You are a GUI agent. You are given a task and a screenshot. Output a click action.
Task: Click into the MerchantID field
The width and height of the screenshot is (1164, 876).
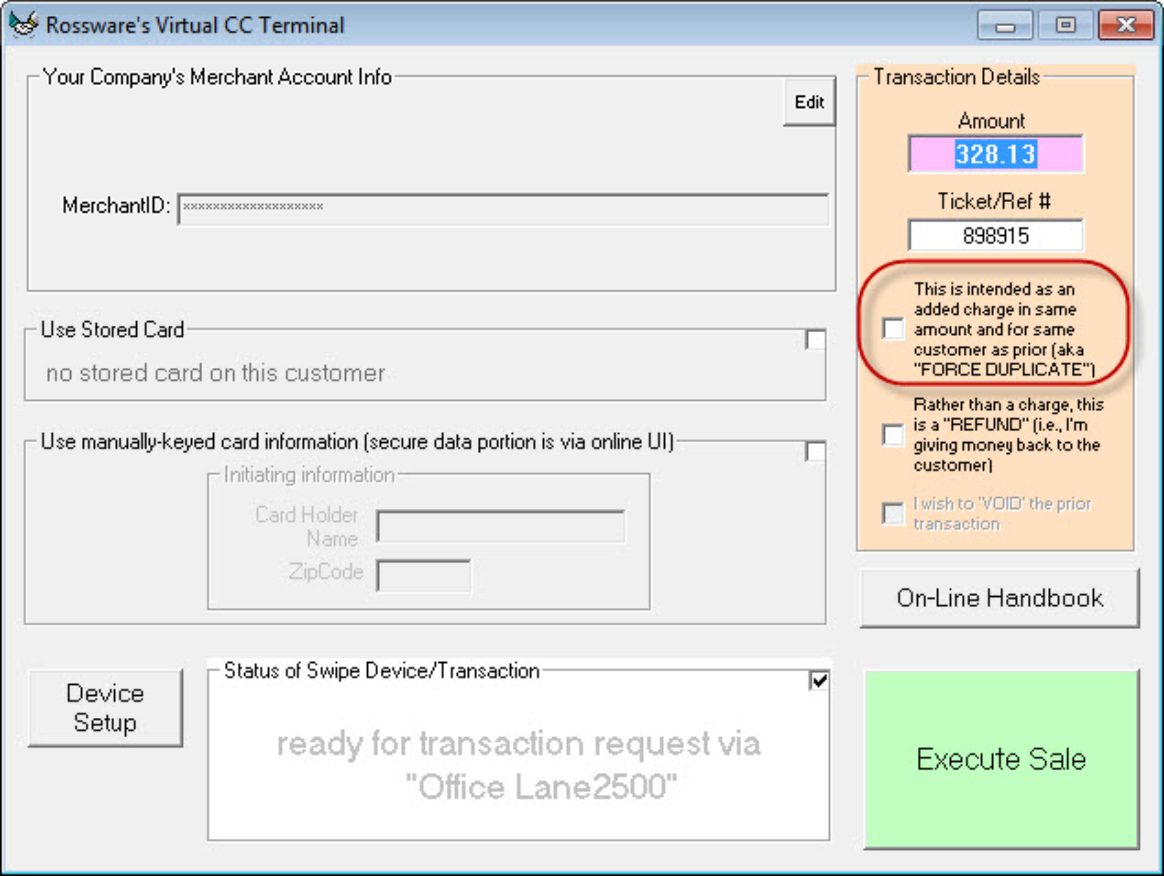pos(503,209)
